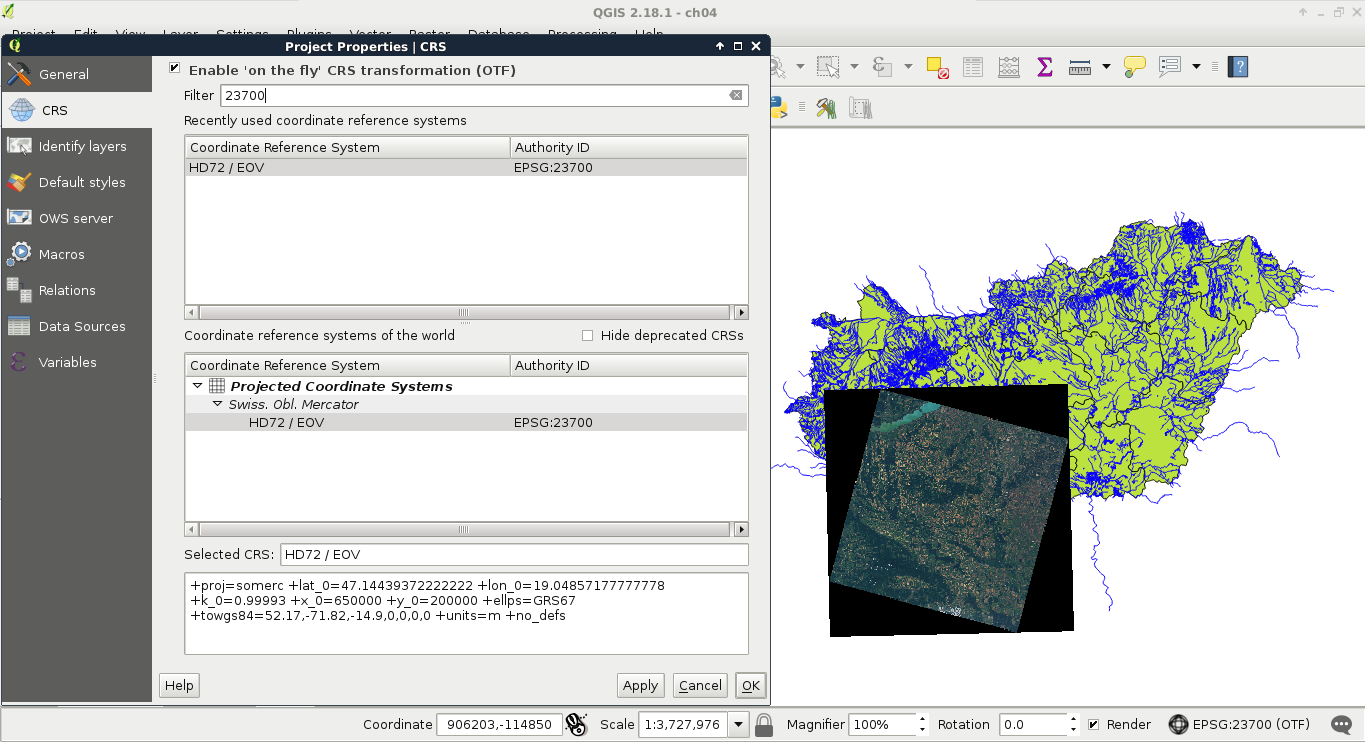Screen dimensions: 1365x742
Task: Click the Deselect Features toolbar icon
Action: [x=937, y=67]
